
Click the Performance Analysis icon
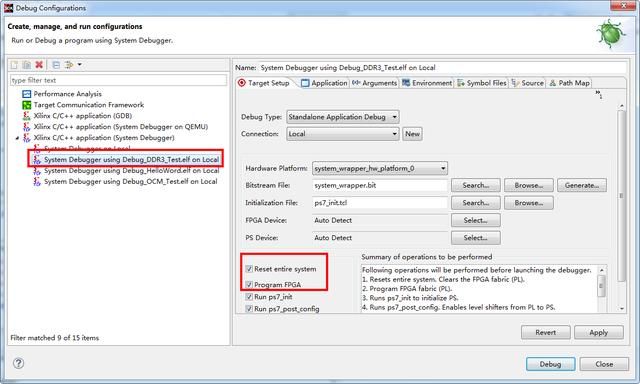pos(27,94)
